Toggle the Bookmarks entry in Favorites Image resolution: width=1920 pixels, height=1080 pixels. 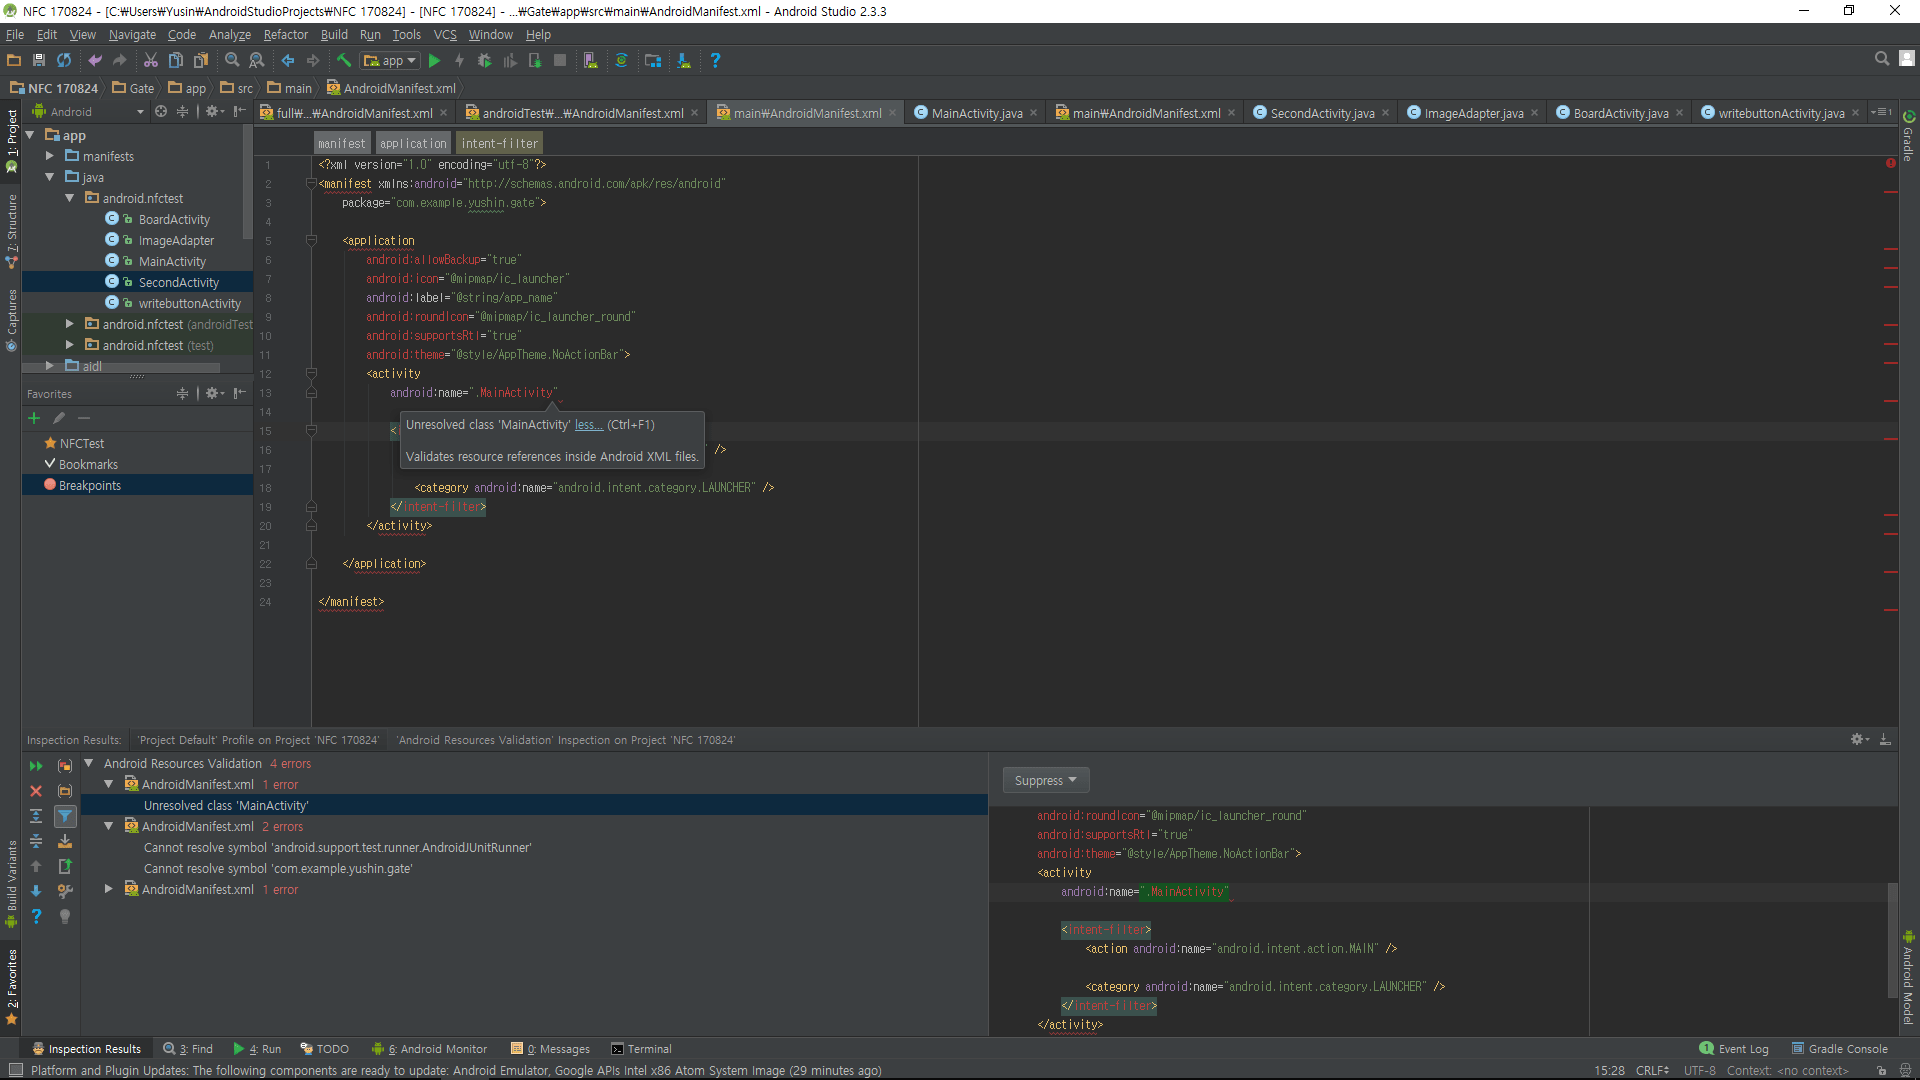[87, 463]
